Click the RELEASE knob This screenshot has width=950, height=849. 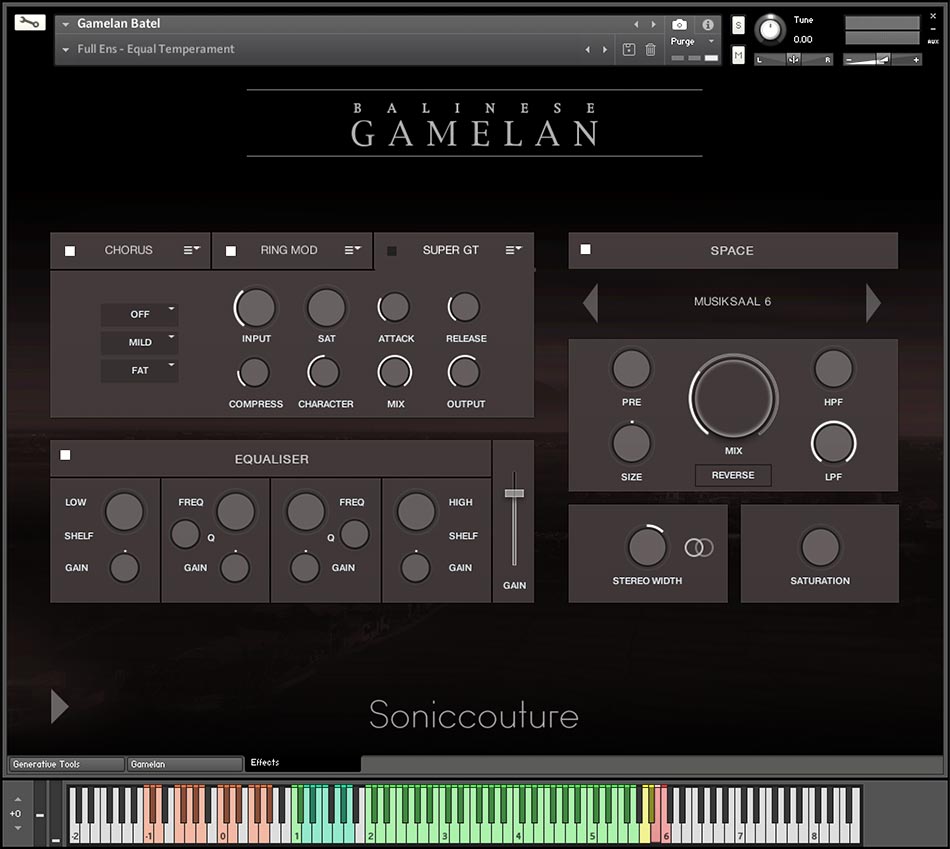click(x=465, y=307)
